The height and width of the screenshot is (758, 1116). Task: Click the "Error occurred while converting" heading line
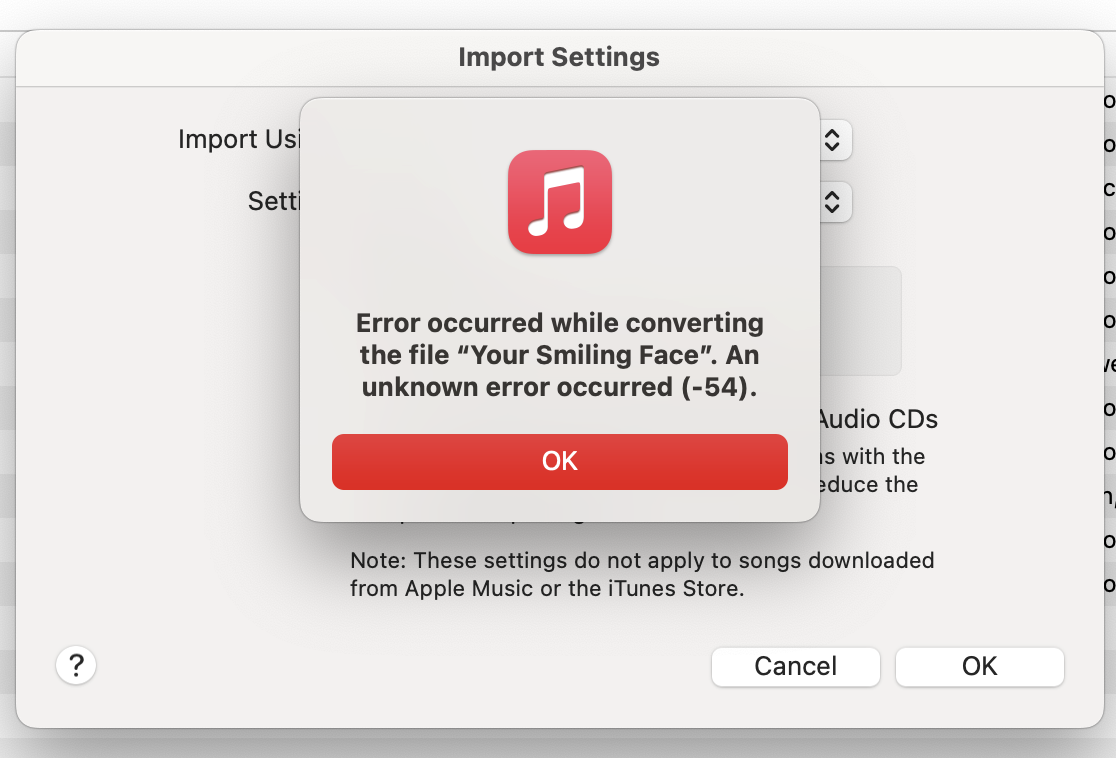coord(559,324)
